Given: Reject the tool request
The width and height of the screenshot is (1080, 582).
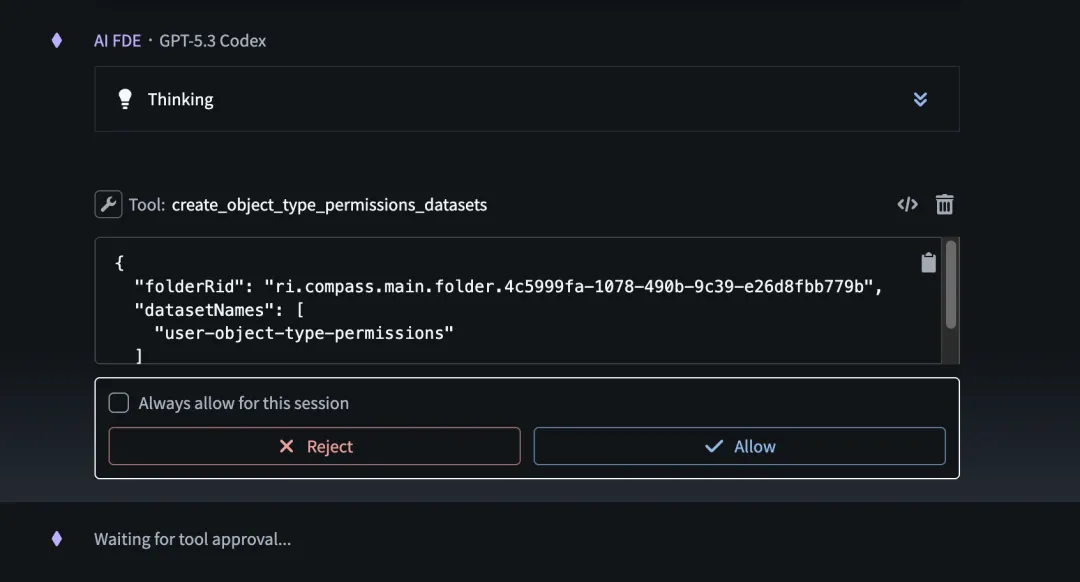Looking at the screenshot, I should [314, 446].
